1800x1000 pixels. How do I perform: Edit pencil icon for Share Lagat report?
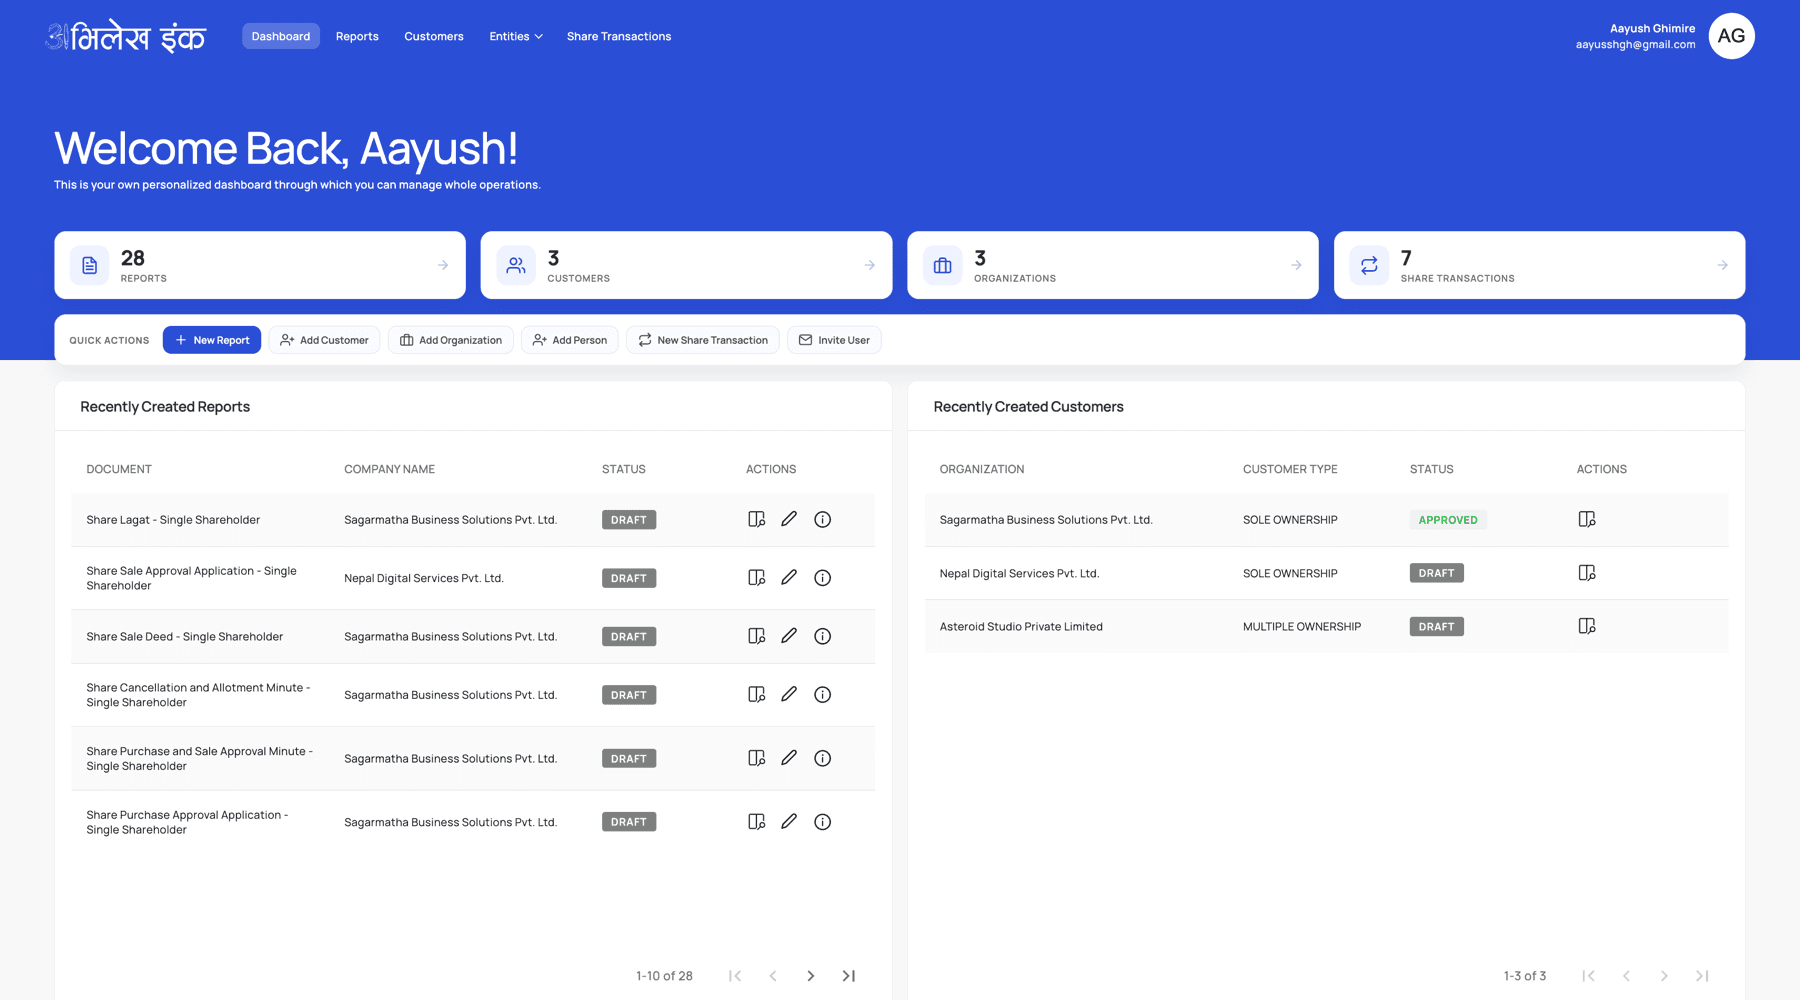[789, 519]
